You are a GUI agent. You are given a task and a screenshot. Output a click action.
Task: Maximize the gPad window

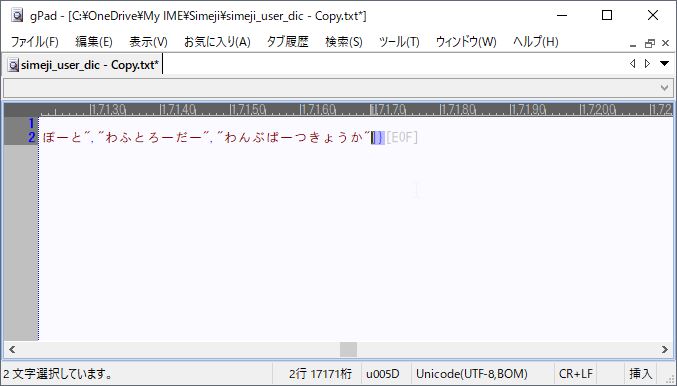tap(607, 16)
